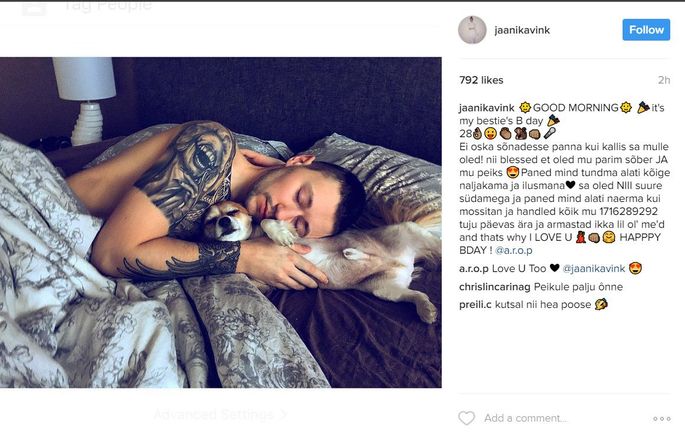Click the heart-eyes emoji in a.r.o.p comment
Screen dimensions: 685x441
(x=635, y=268)
